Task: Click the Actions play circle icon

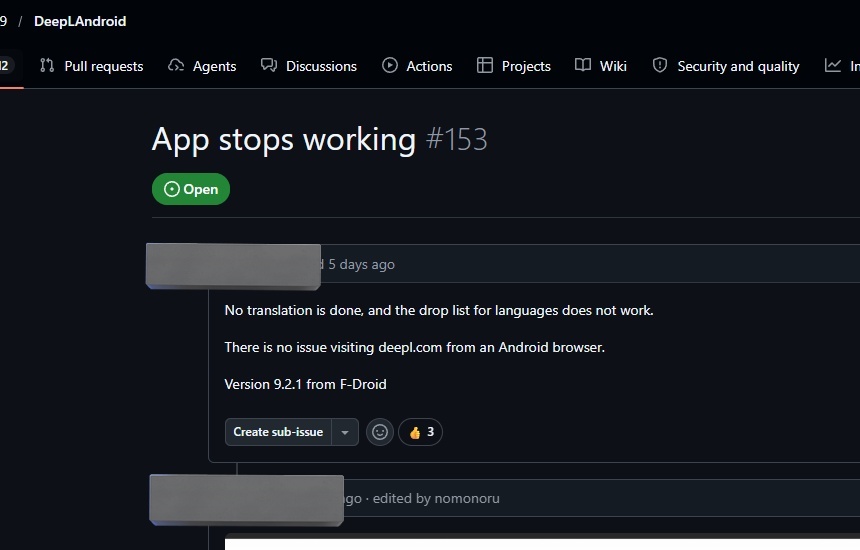Action: [390, 65]
